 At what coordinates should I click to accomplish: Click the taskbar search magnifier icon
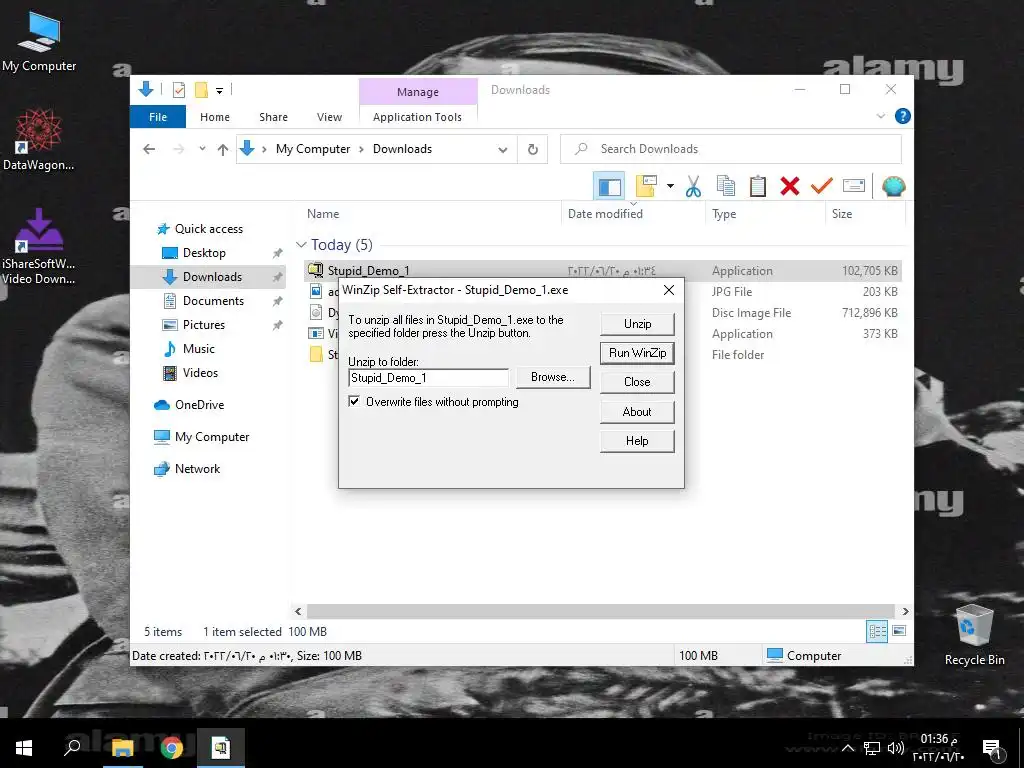[72, 748]
